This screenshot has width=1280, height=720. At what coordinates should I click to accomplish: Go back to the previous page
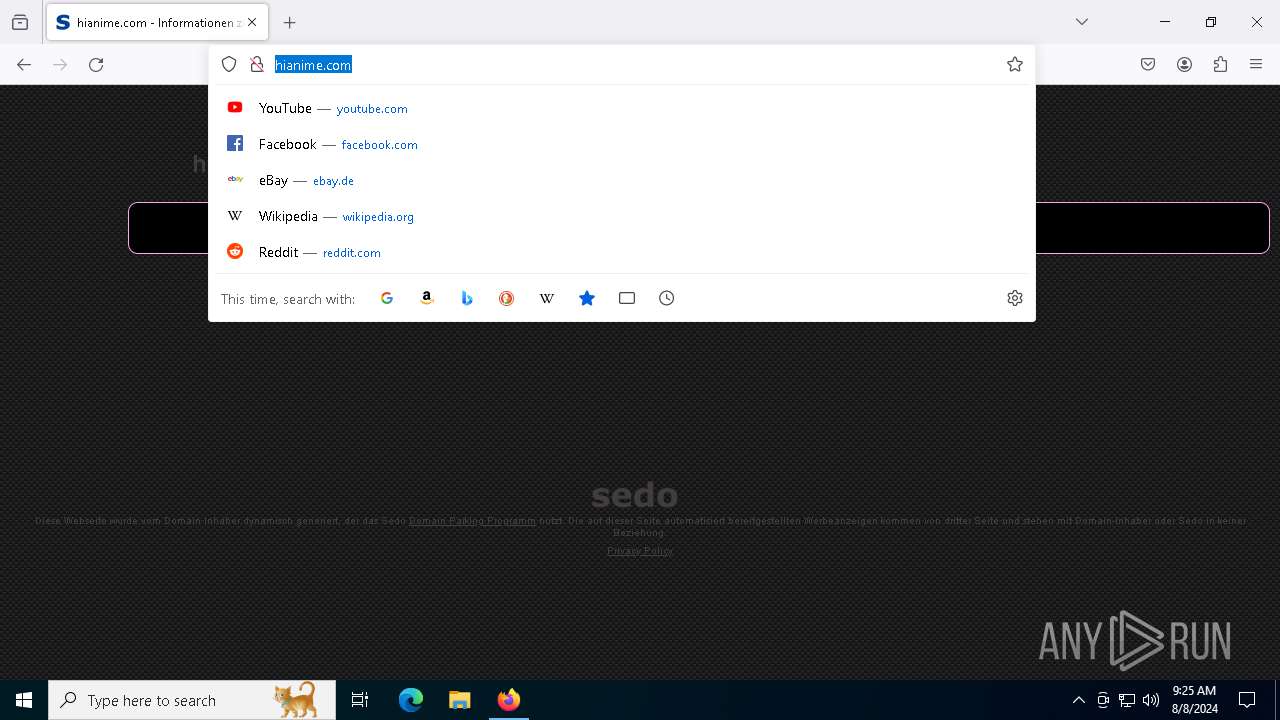(24, 65)
